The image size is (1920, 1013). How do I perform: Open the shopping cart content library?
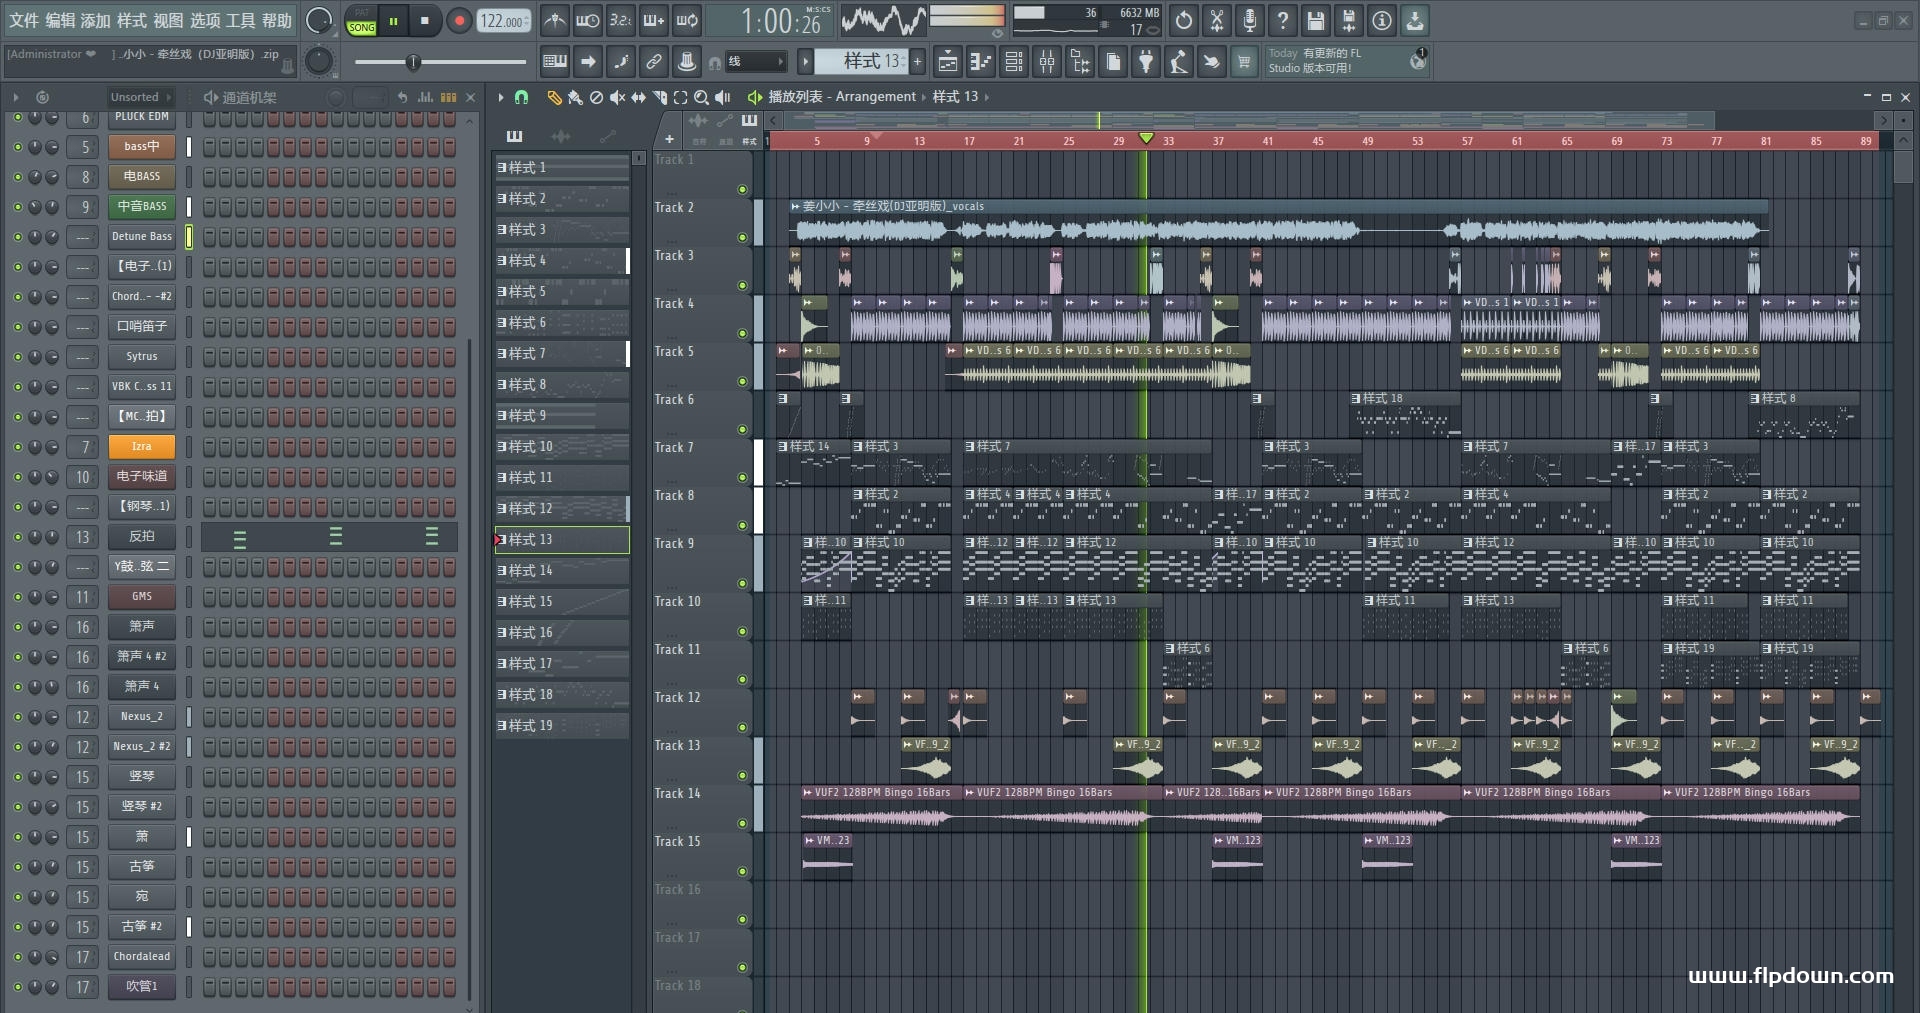click(1244, 62)
